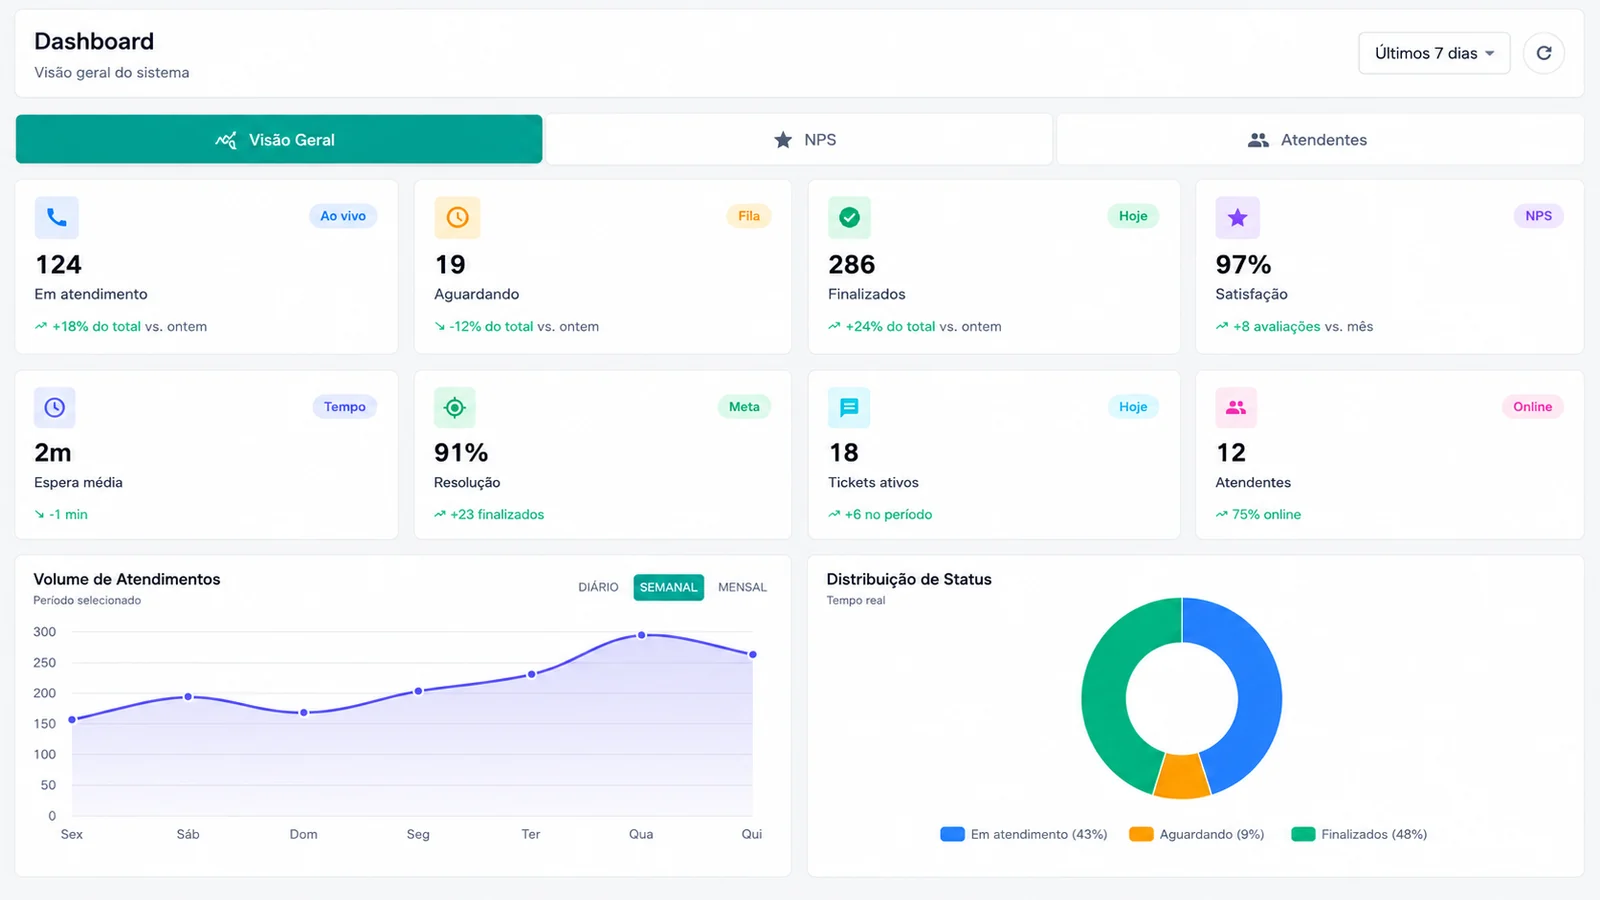
Task: Open the Últimos 7 dias dropdown
Action: tap(1434, 53)
